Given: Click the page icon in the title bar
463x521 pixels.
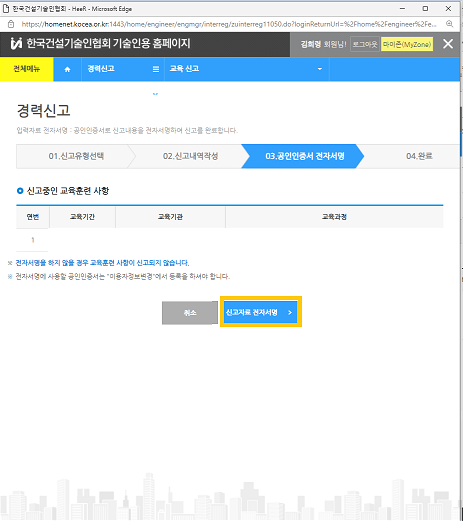Looking at the screenshot, I should (x=6, y=9).
